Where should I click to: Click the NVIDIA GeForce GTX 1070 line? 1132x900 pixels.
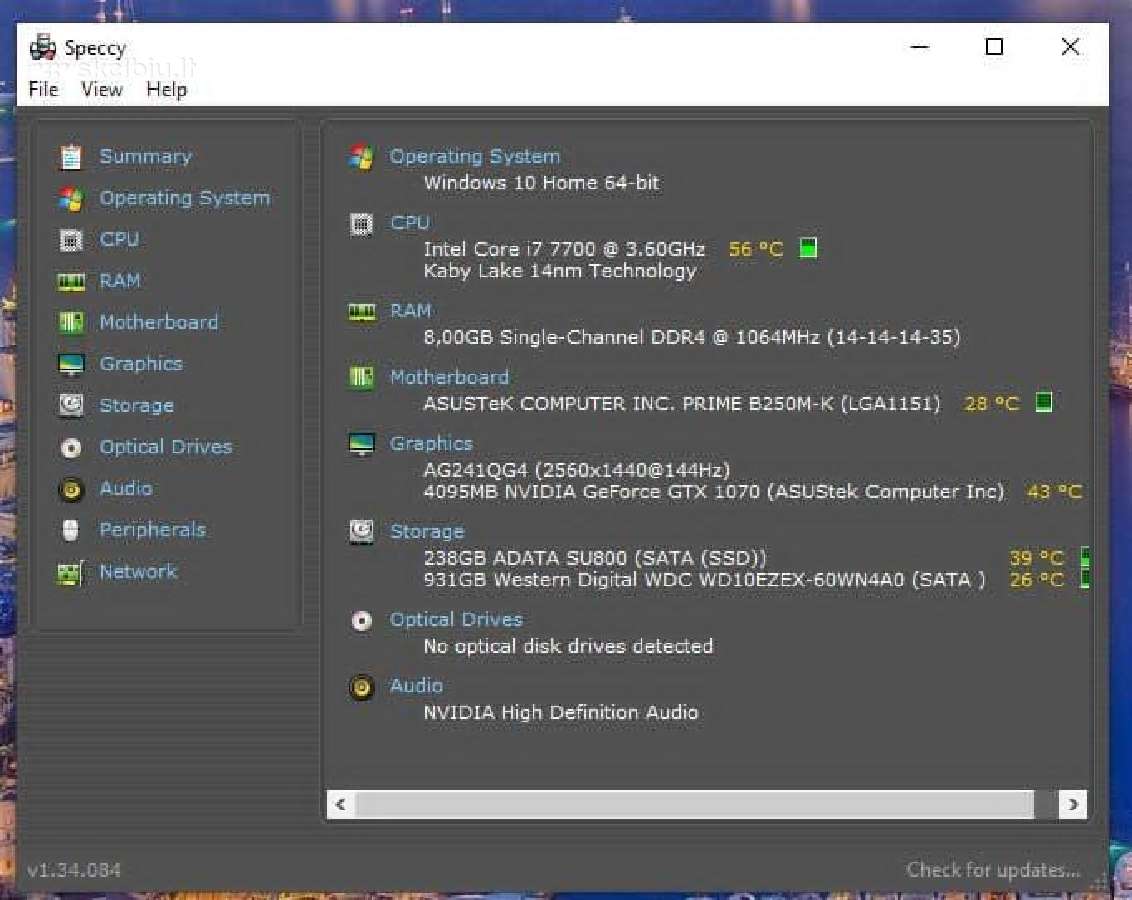coord(713,492)
